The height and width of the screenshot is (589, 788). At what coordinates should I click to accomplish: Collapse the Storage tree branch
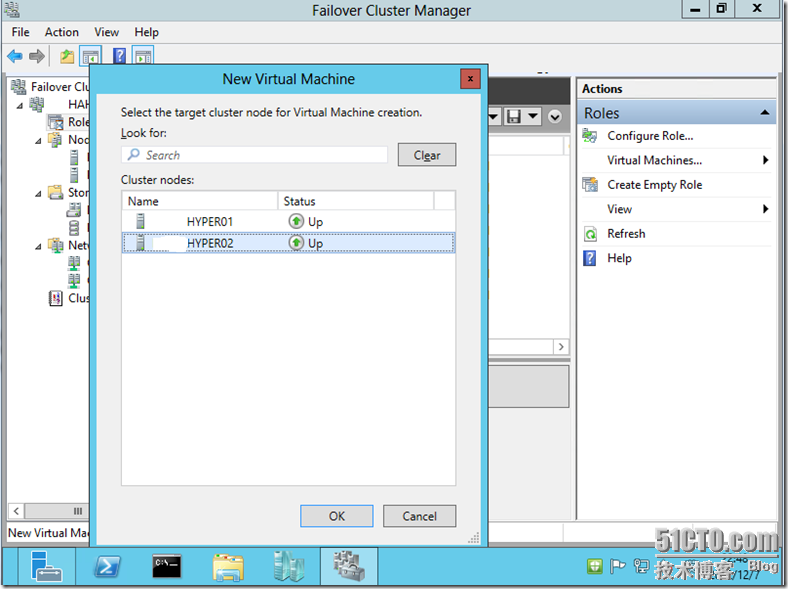click(38, 194)
